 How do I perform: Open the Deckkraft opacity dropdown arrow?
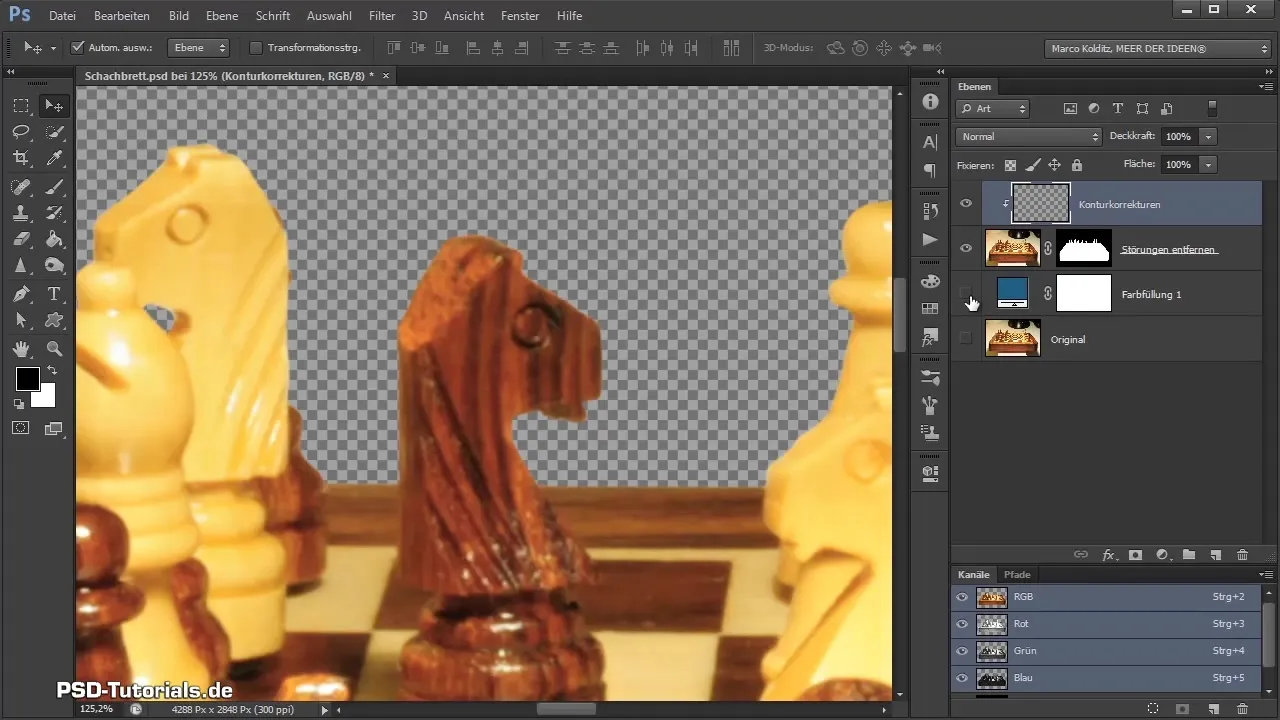coord(1209,136)
